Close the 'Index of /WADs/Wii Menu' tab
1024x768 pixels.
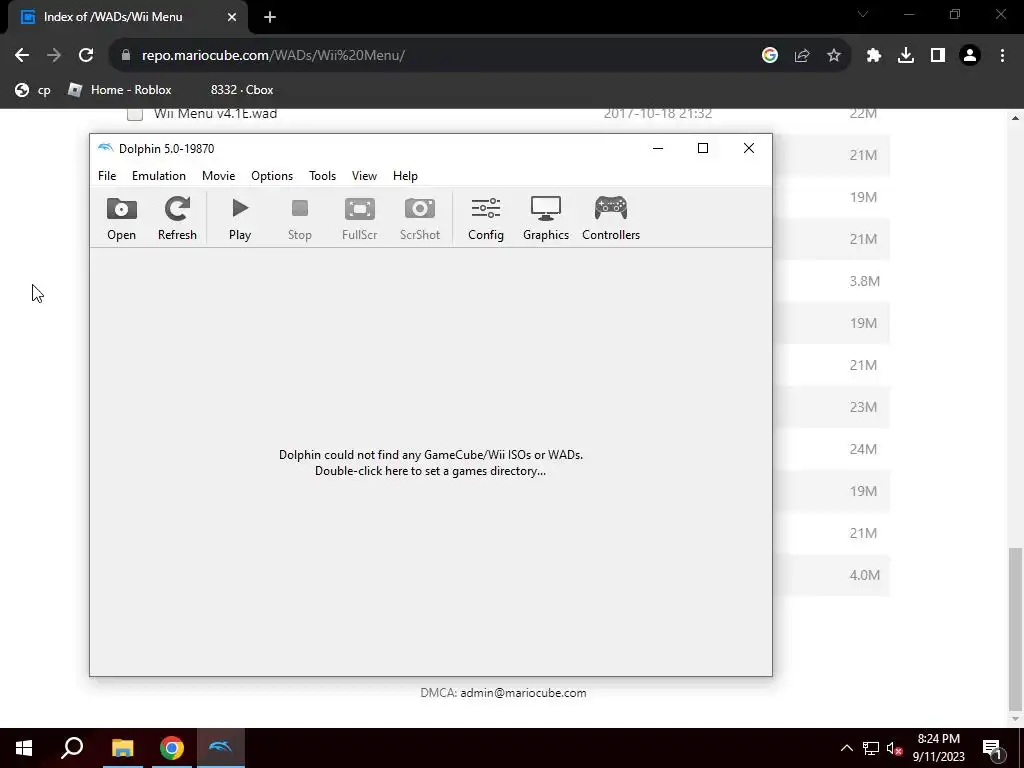click(232, 17)
